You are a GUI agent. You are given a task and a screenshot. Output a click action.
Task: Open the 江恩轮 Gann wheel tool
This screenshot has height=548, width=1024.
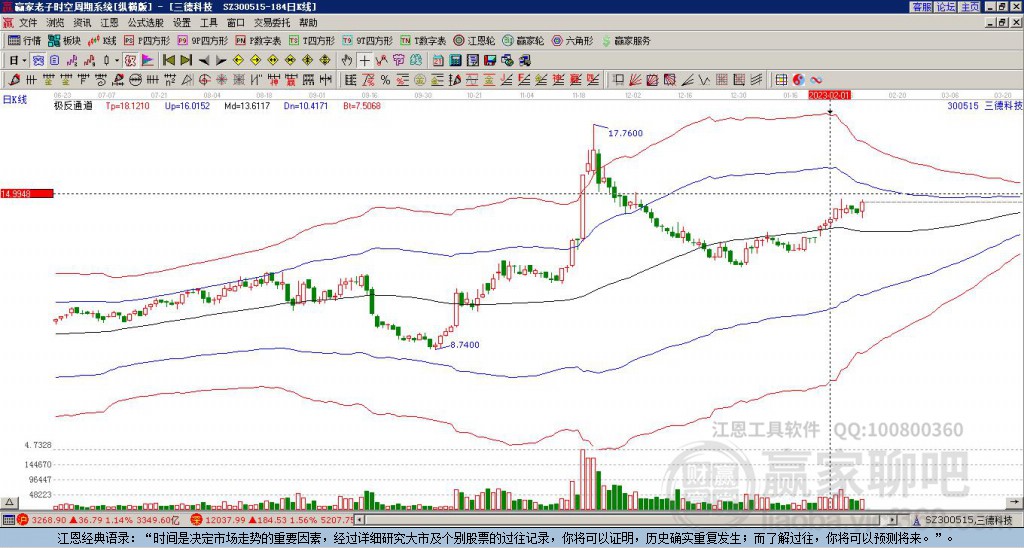476,41
